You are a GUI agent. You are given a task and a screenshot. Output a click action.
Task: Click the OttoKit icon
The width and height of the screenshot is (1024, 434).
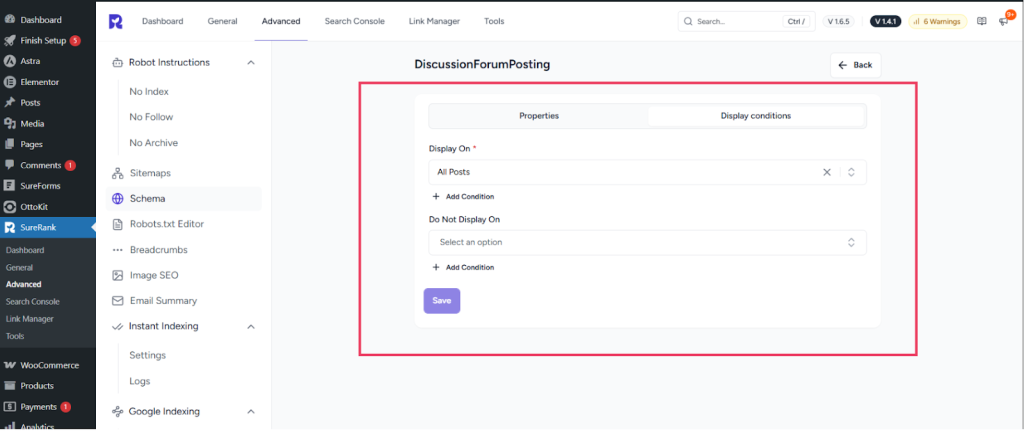click(x=10, y=207)
